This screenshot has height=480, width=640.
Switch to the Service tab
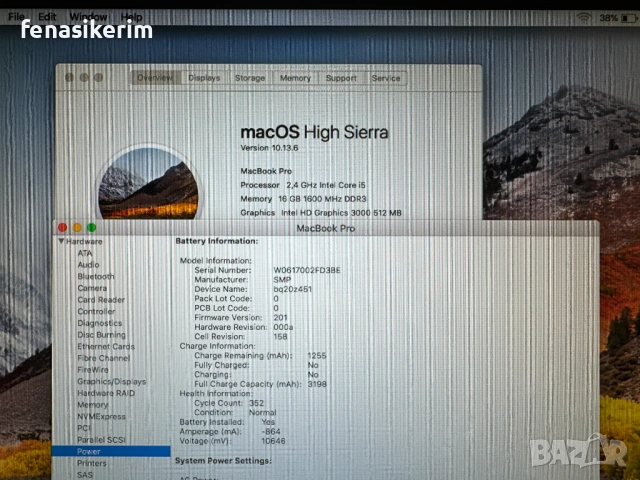tap(386, 78)
